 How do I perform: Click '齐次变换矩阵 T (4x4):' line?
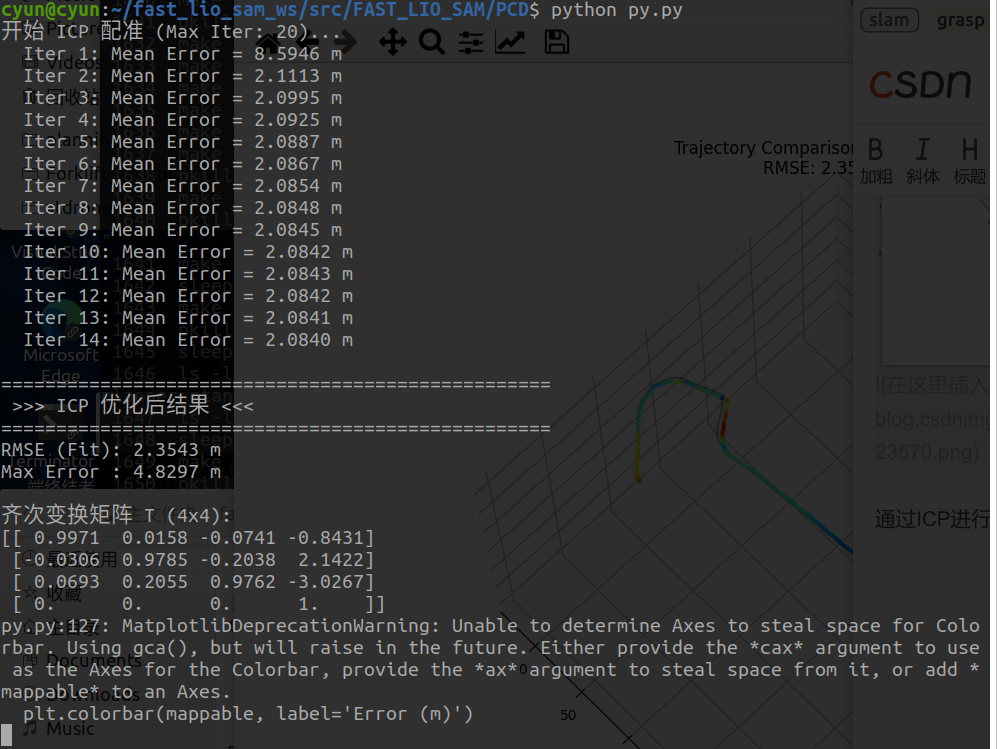click(x=116, y=515)
